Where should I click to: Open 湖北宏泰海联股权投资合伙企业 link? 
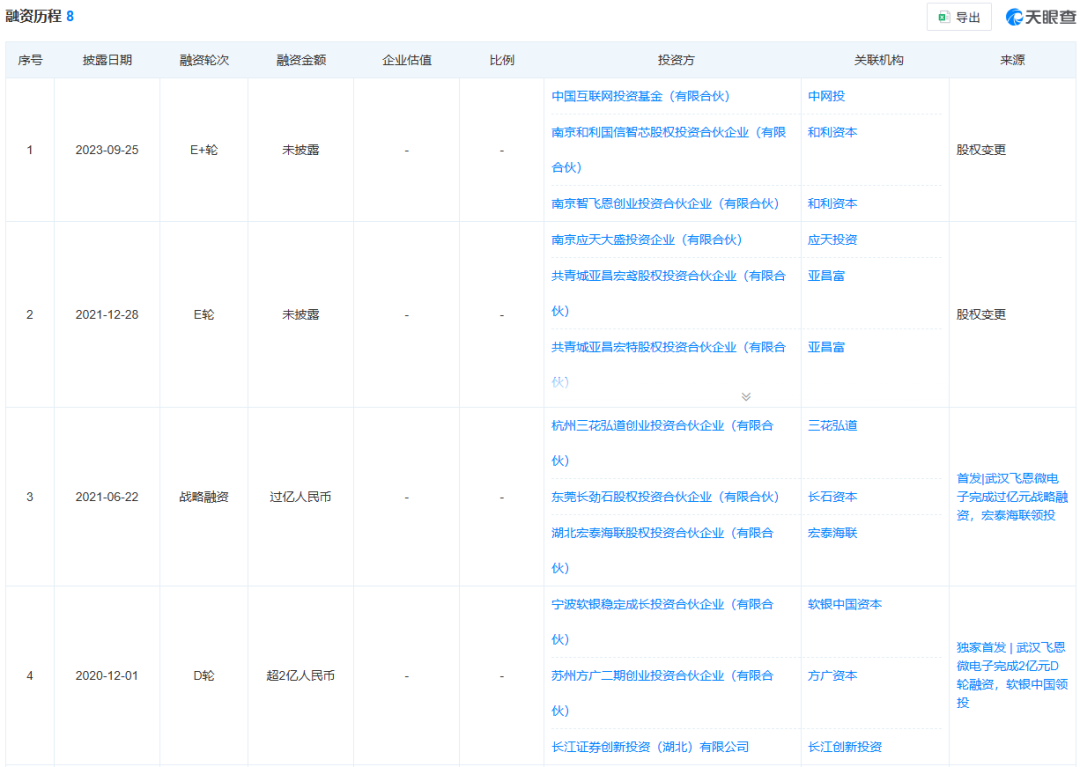662,550
